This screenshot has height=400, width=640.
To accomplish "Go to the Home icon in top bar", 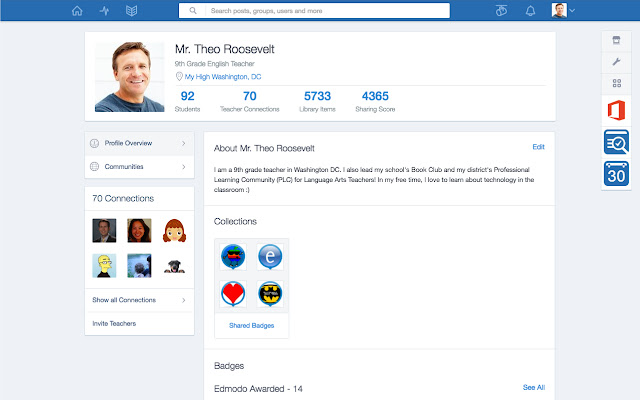I will (77, 11).
